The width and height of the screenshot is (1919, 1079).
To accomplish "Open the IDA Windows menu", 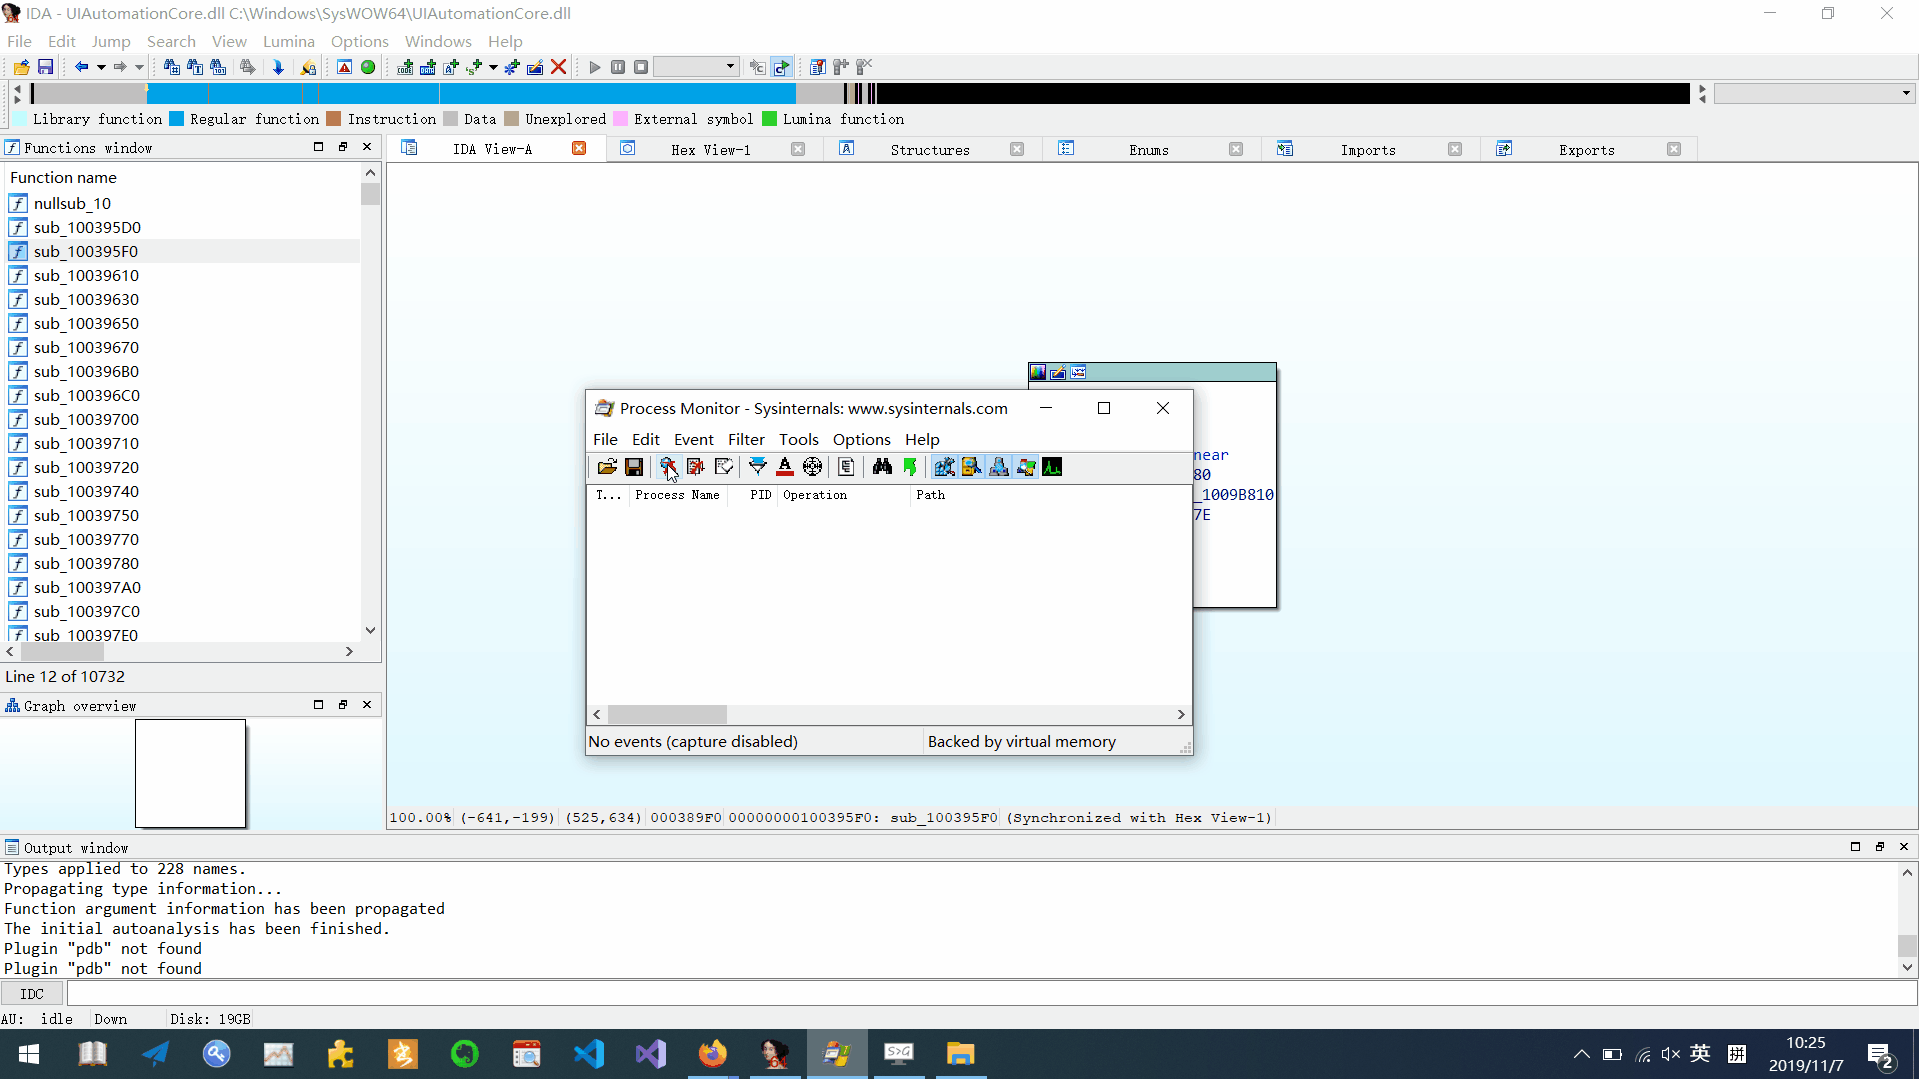I will [x=438, y=41].
